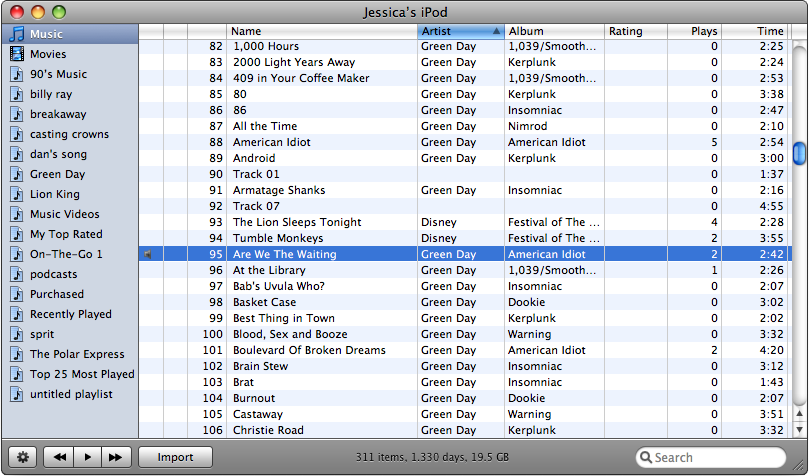Open the 90's Music playlist
Image resolution: width=809 pixels, height=476 pixels.
70,74
